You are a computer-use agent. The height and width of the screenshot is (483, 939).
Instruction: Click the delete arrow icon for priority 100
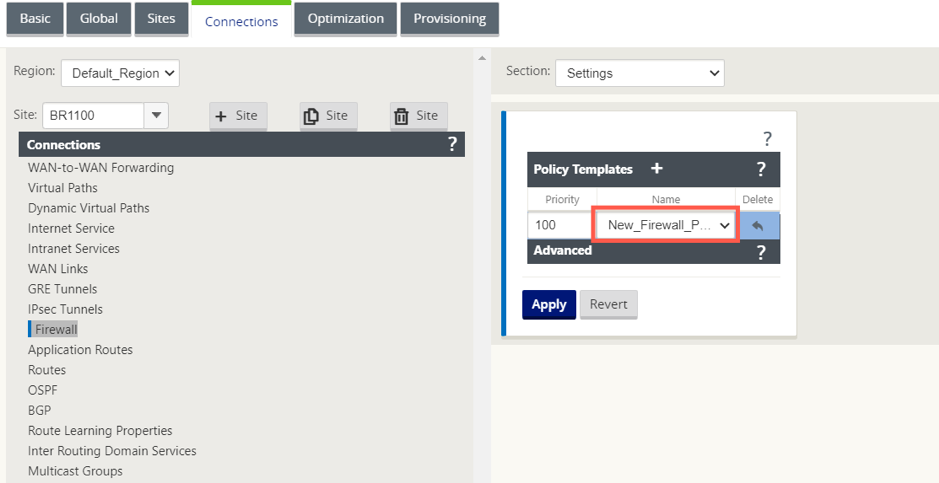click(758, 226)
